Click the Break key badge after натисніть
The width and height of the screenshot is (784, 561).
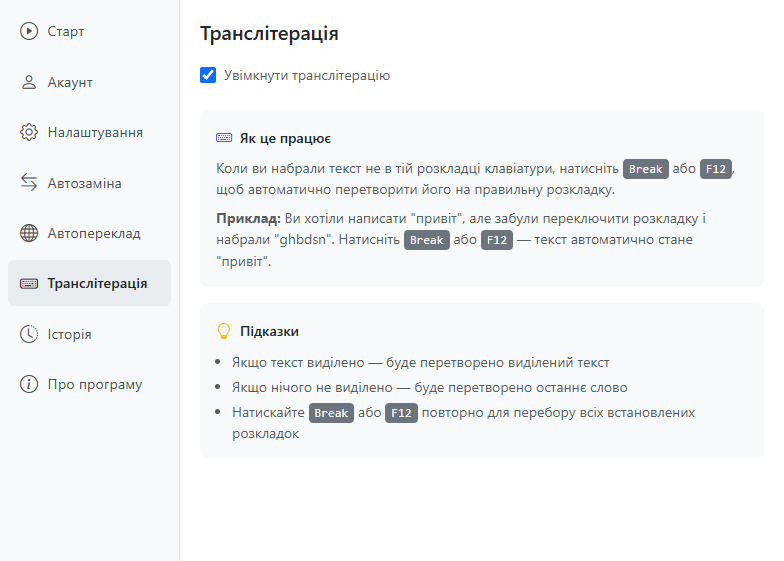pos(646,169)
